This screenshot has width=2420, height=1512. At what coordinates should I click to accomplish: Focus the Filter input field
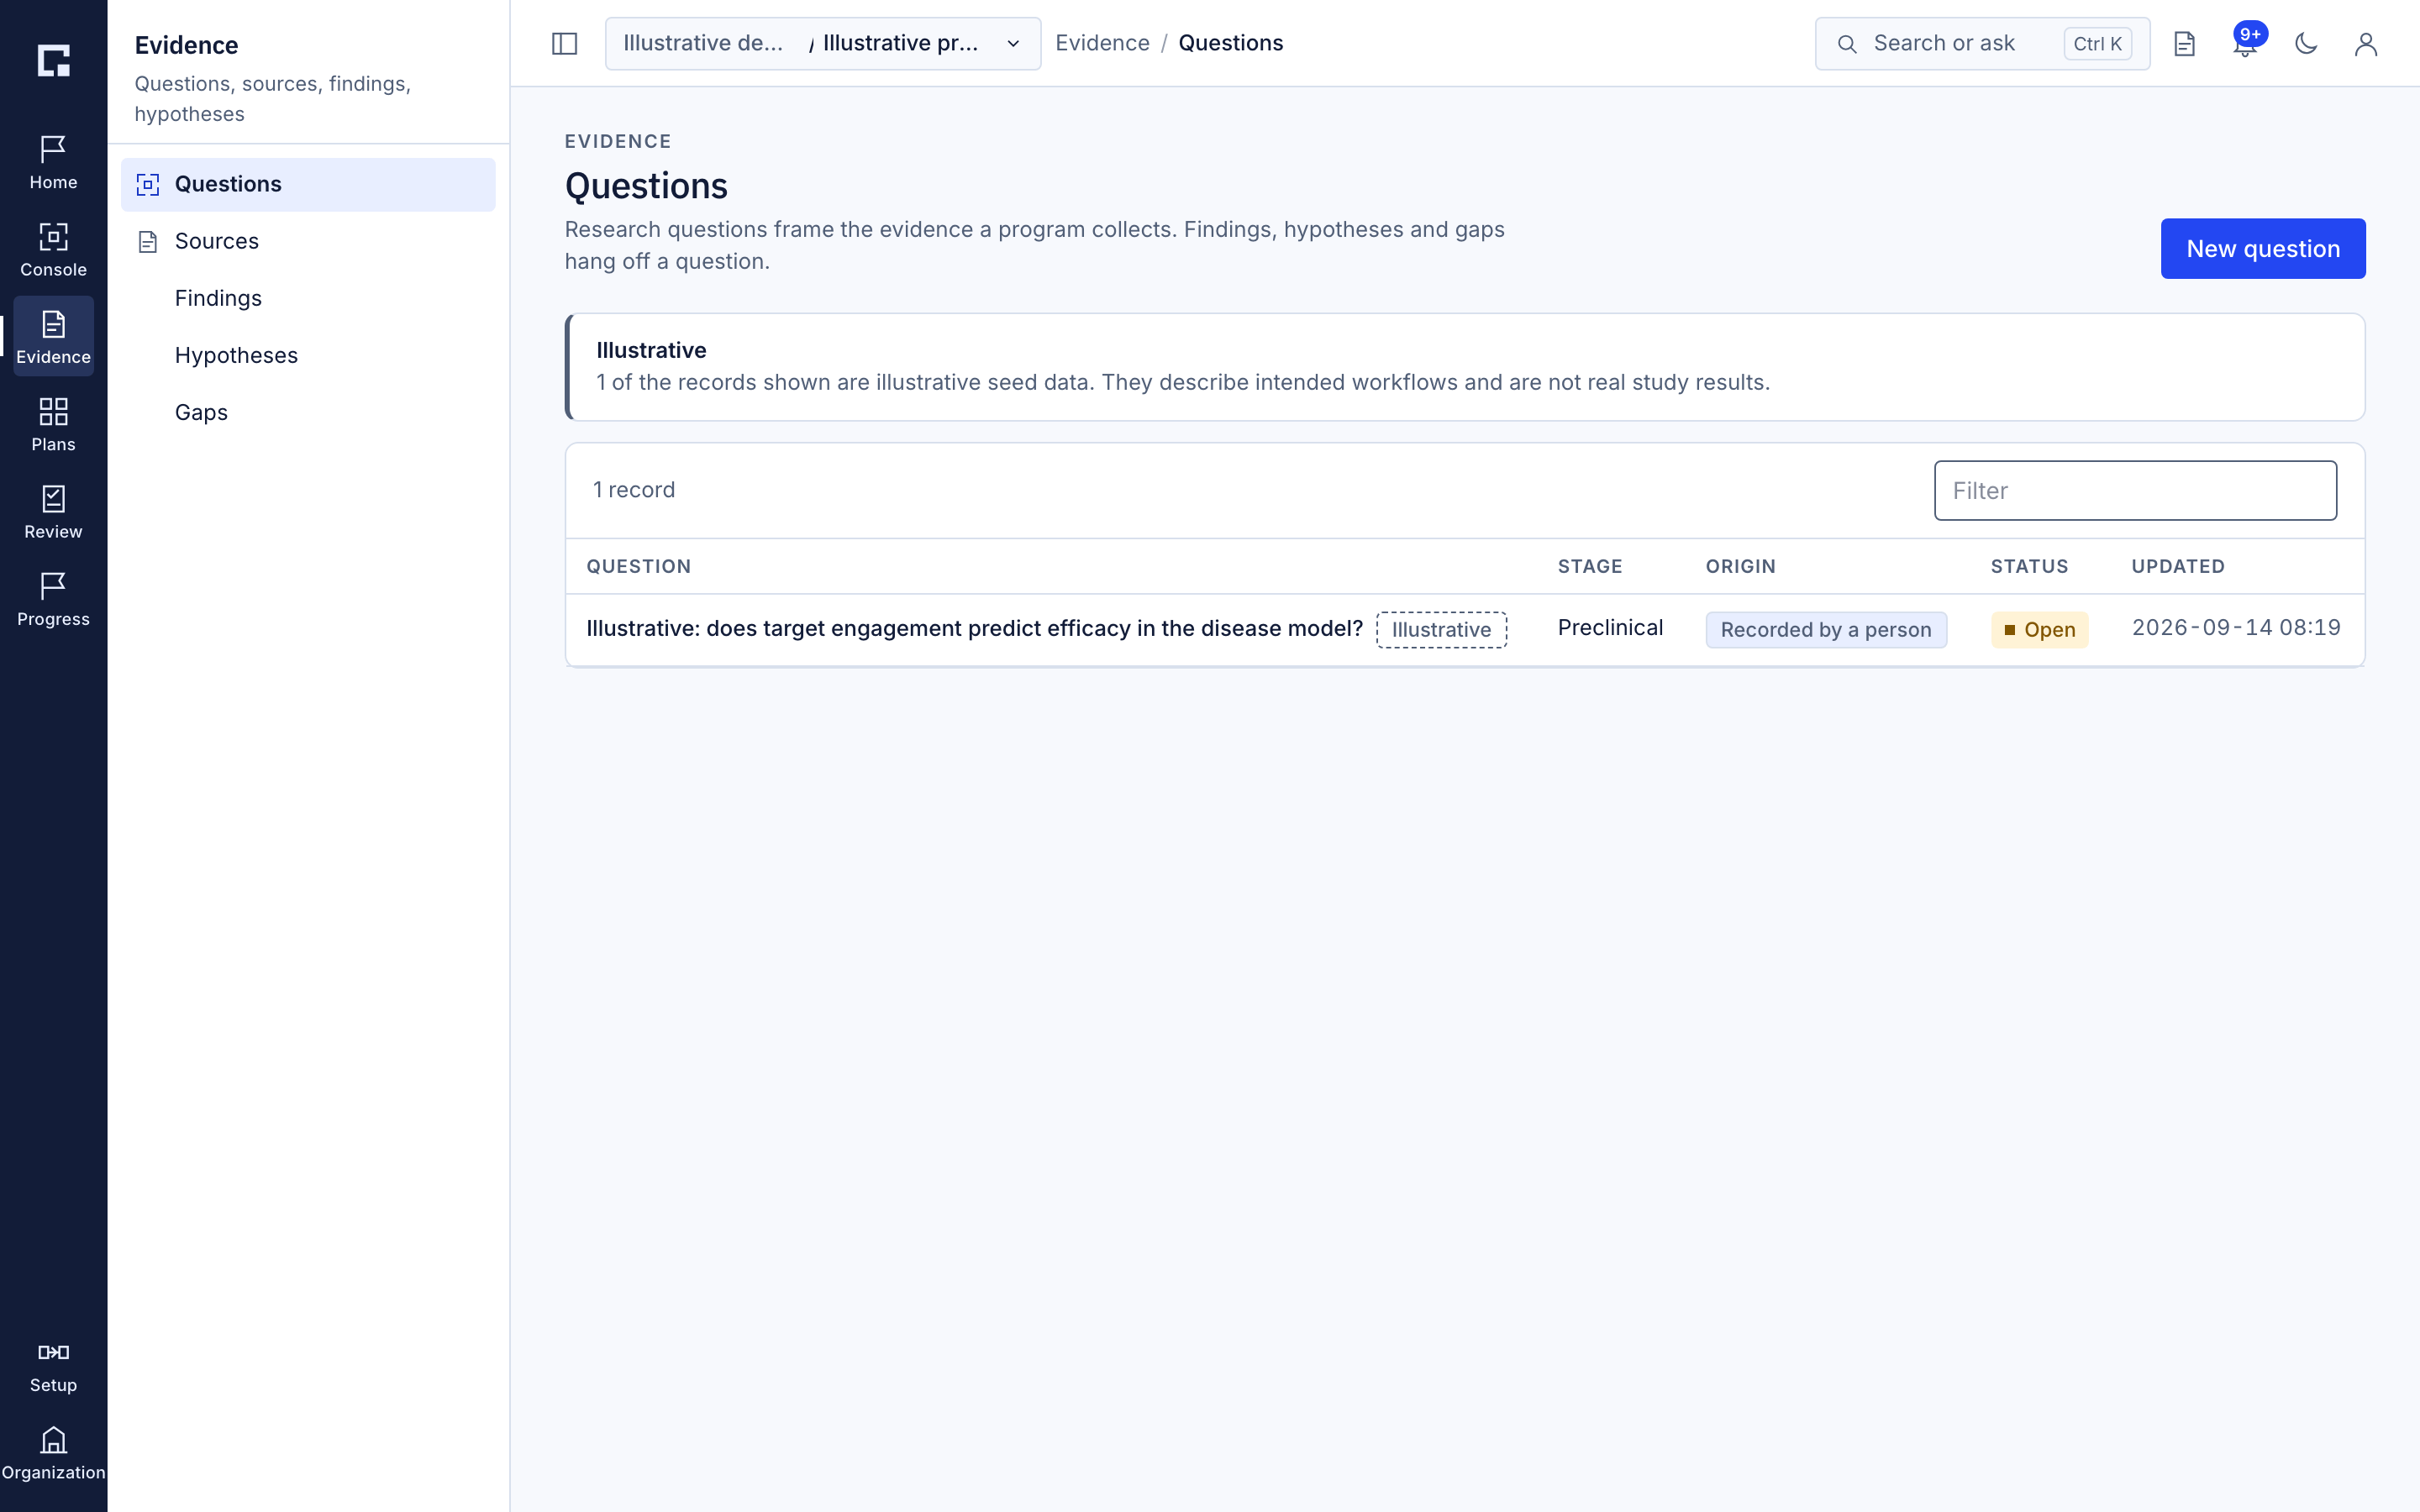click(2135, 490)
